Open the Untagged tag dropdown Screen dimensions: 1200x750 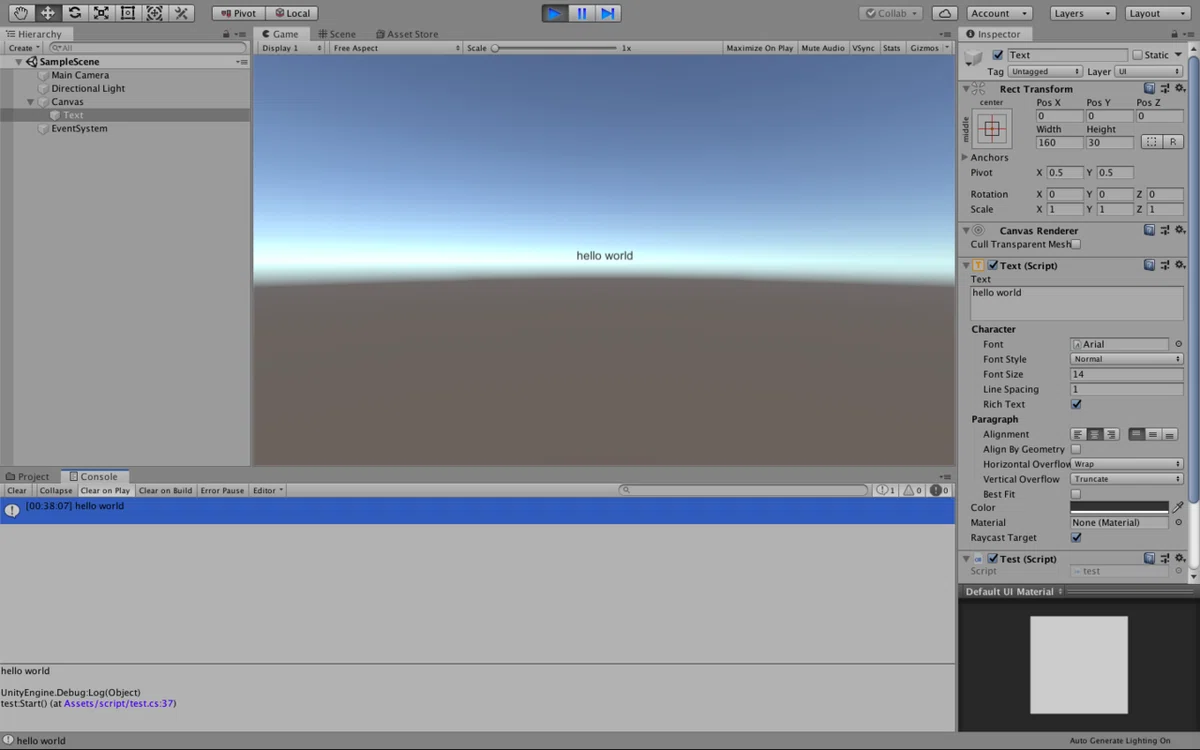pos(1045,71)
